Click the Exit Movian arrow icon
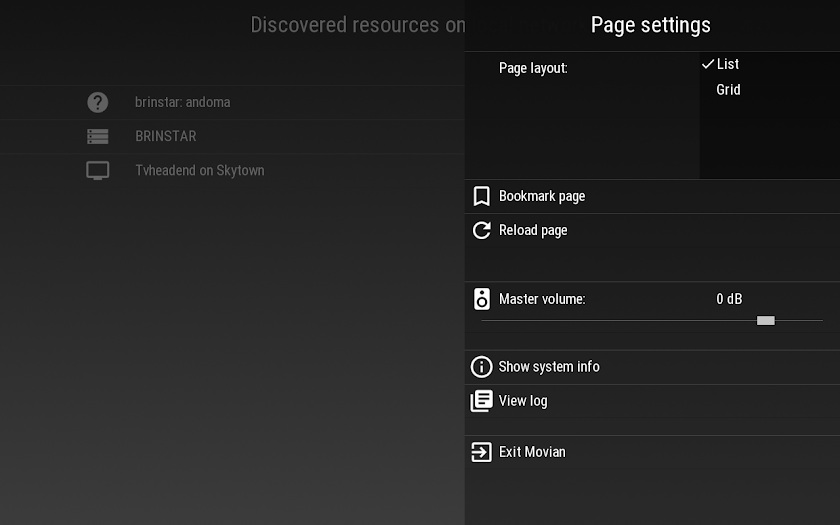The image size is (840, 525). tap(482, 452)
